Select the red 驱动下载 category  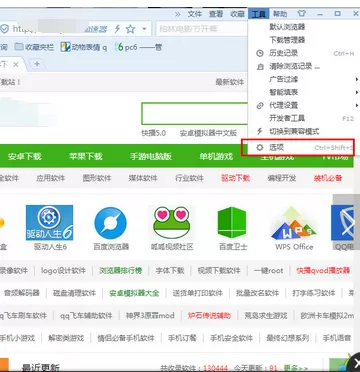235,178
